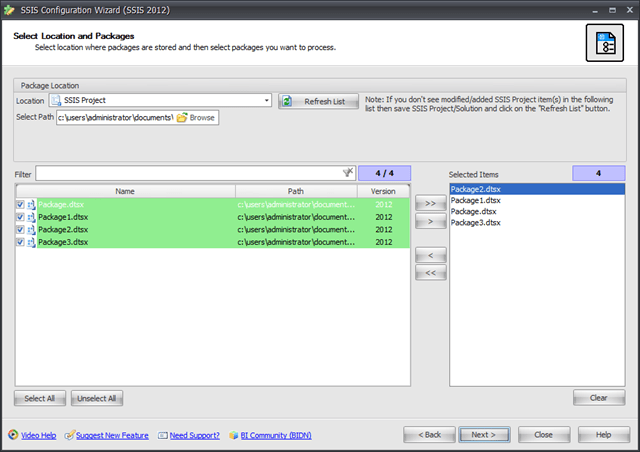Uncheck the Package3.dtsx checkbox
640x452 pixels.
tap(20, 243)
